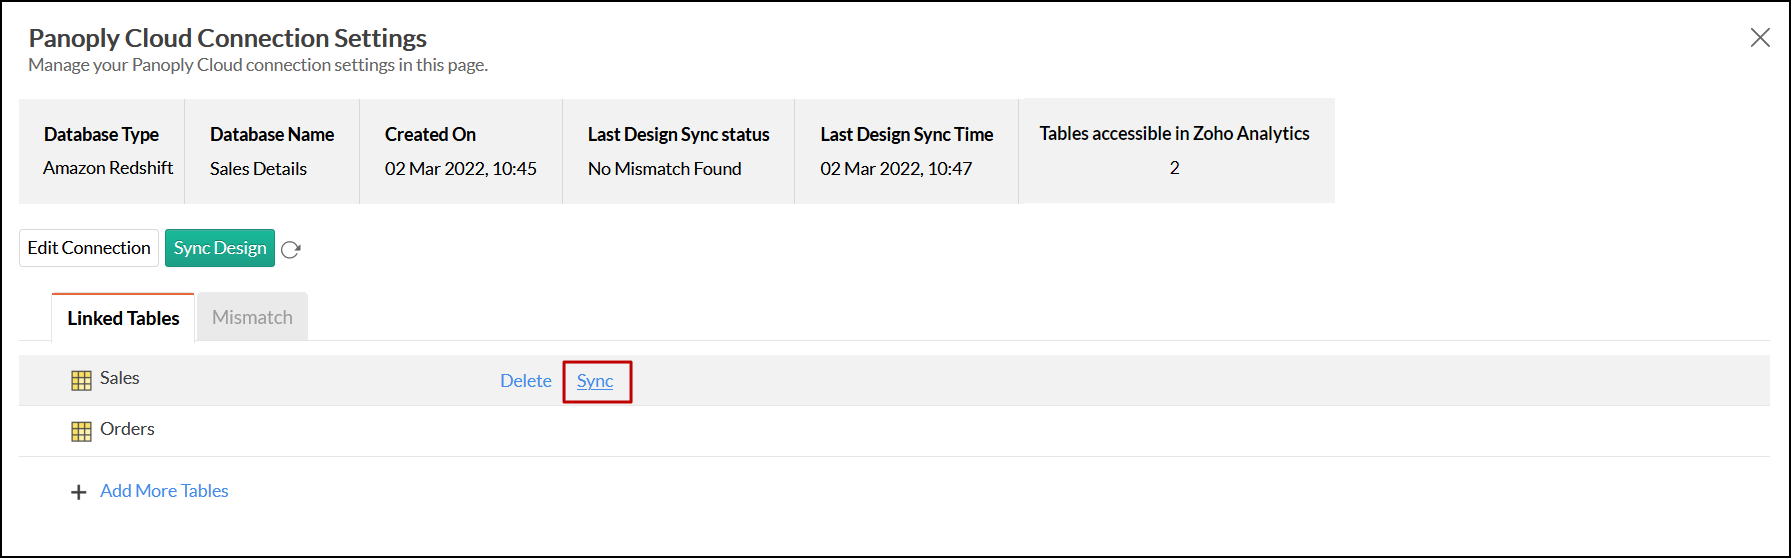Open the Mismatch tab
This screenshot has height=558, width=1791.
coord(252,317)
